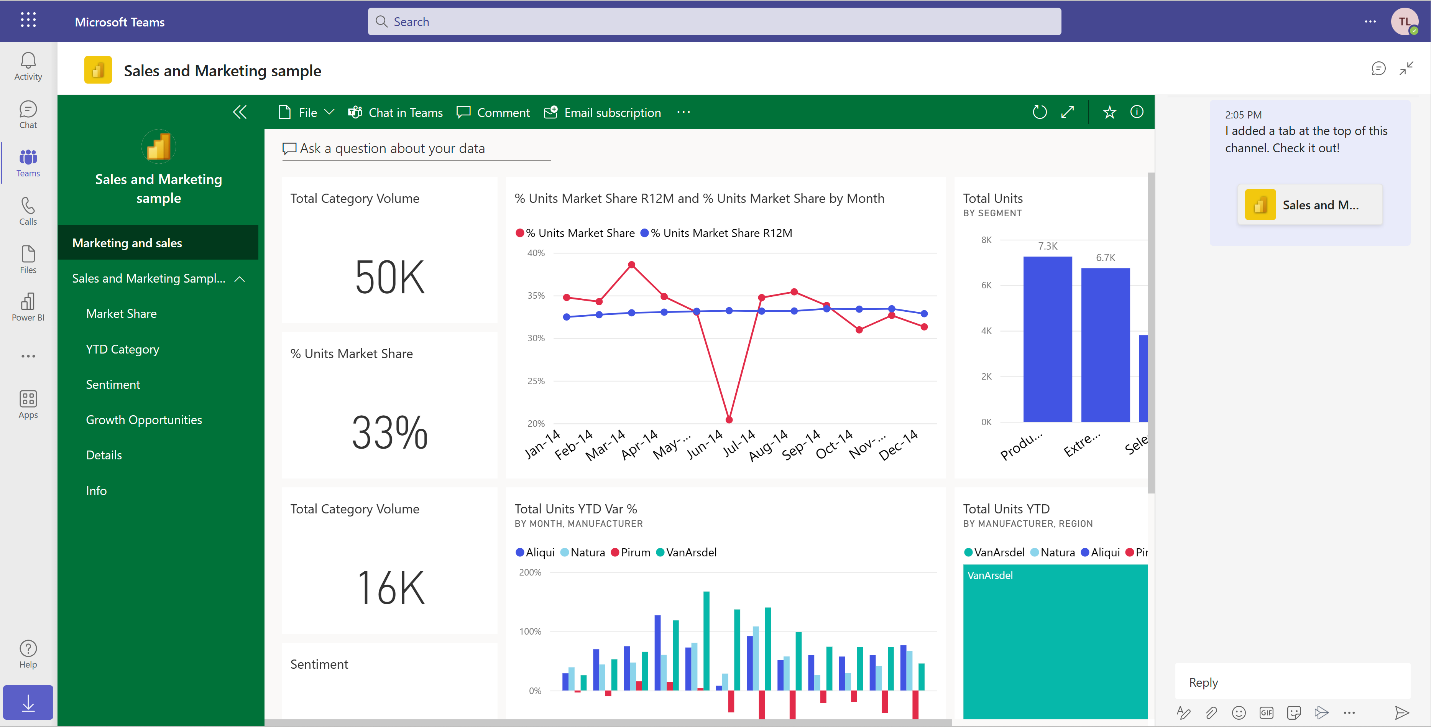Collapse the Sales and Marketing Sample report group

click(x=240, y=279)
